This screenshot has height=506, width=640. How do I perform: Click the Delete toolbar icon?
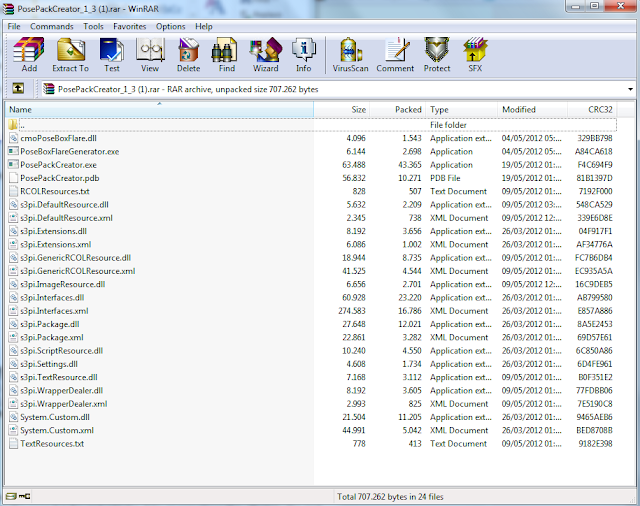click(x=189, y=55)
